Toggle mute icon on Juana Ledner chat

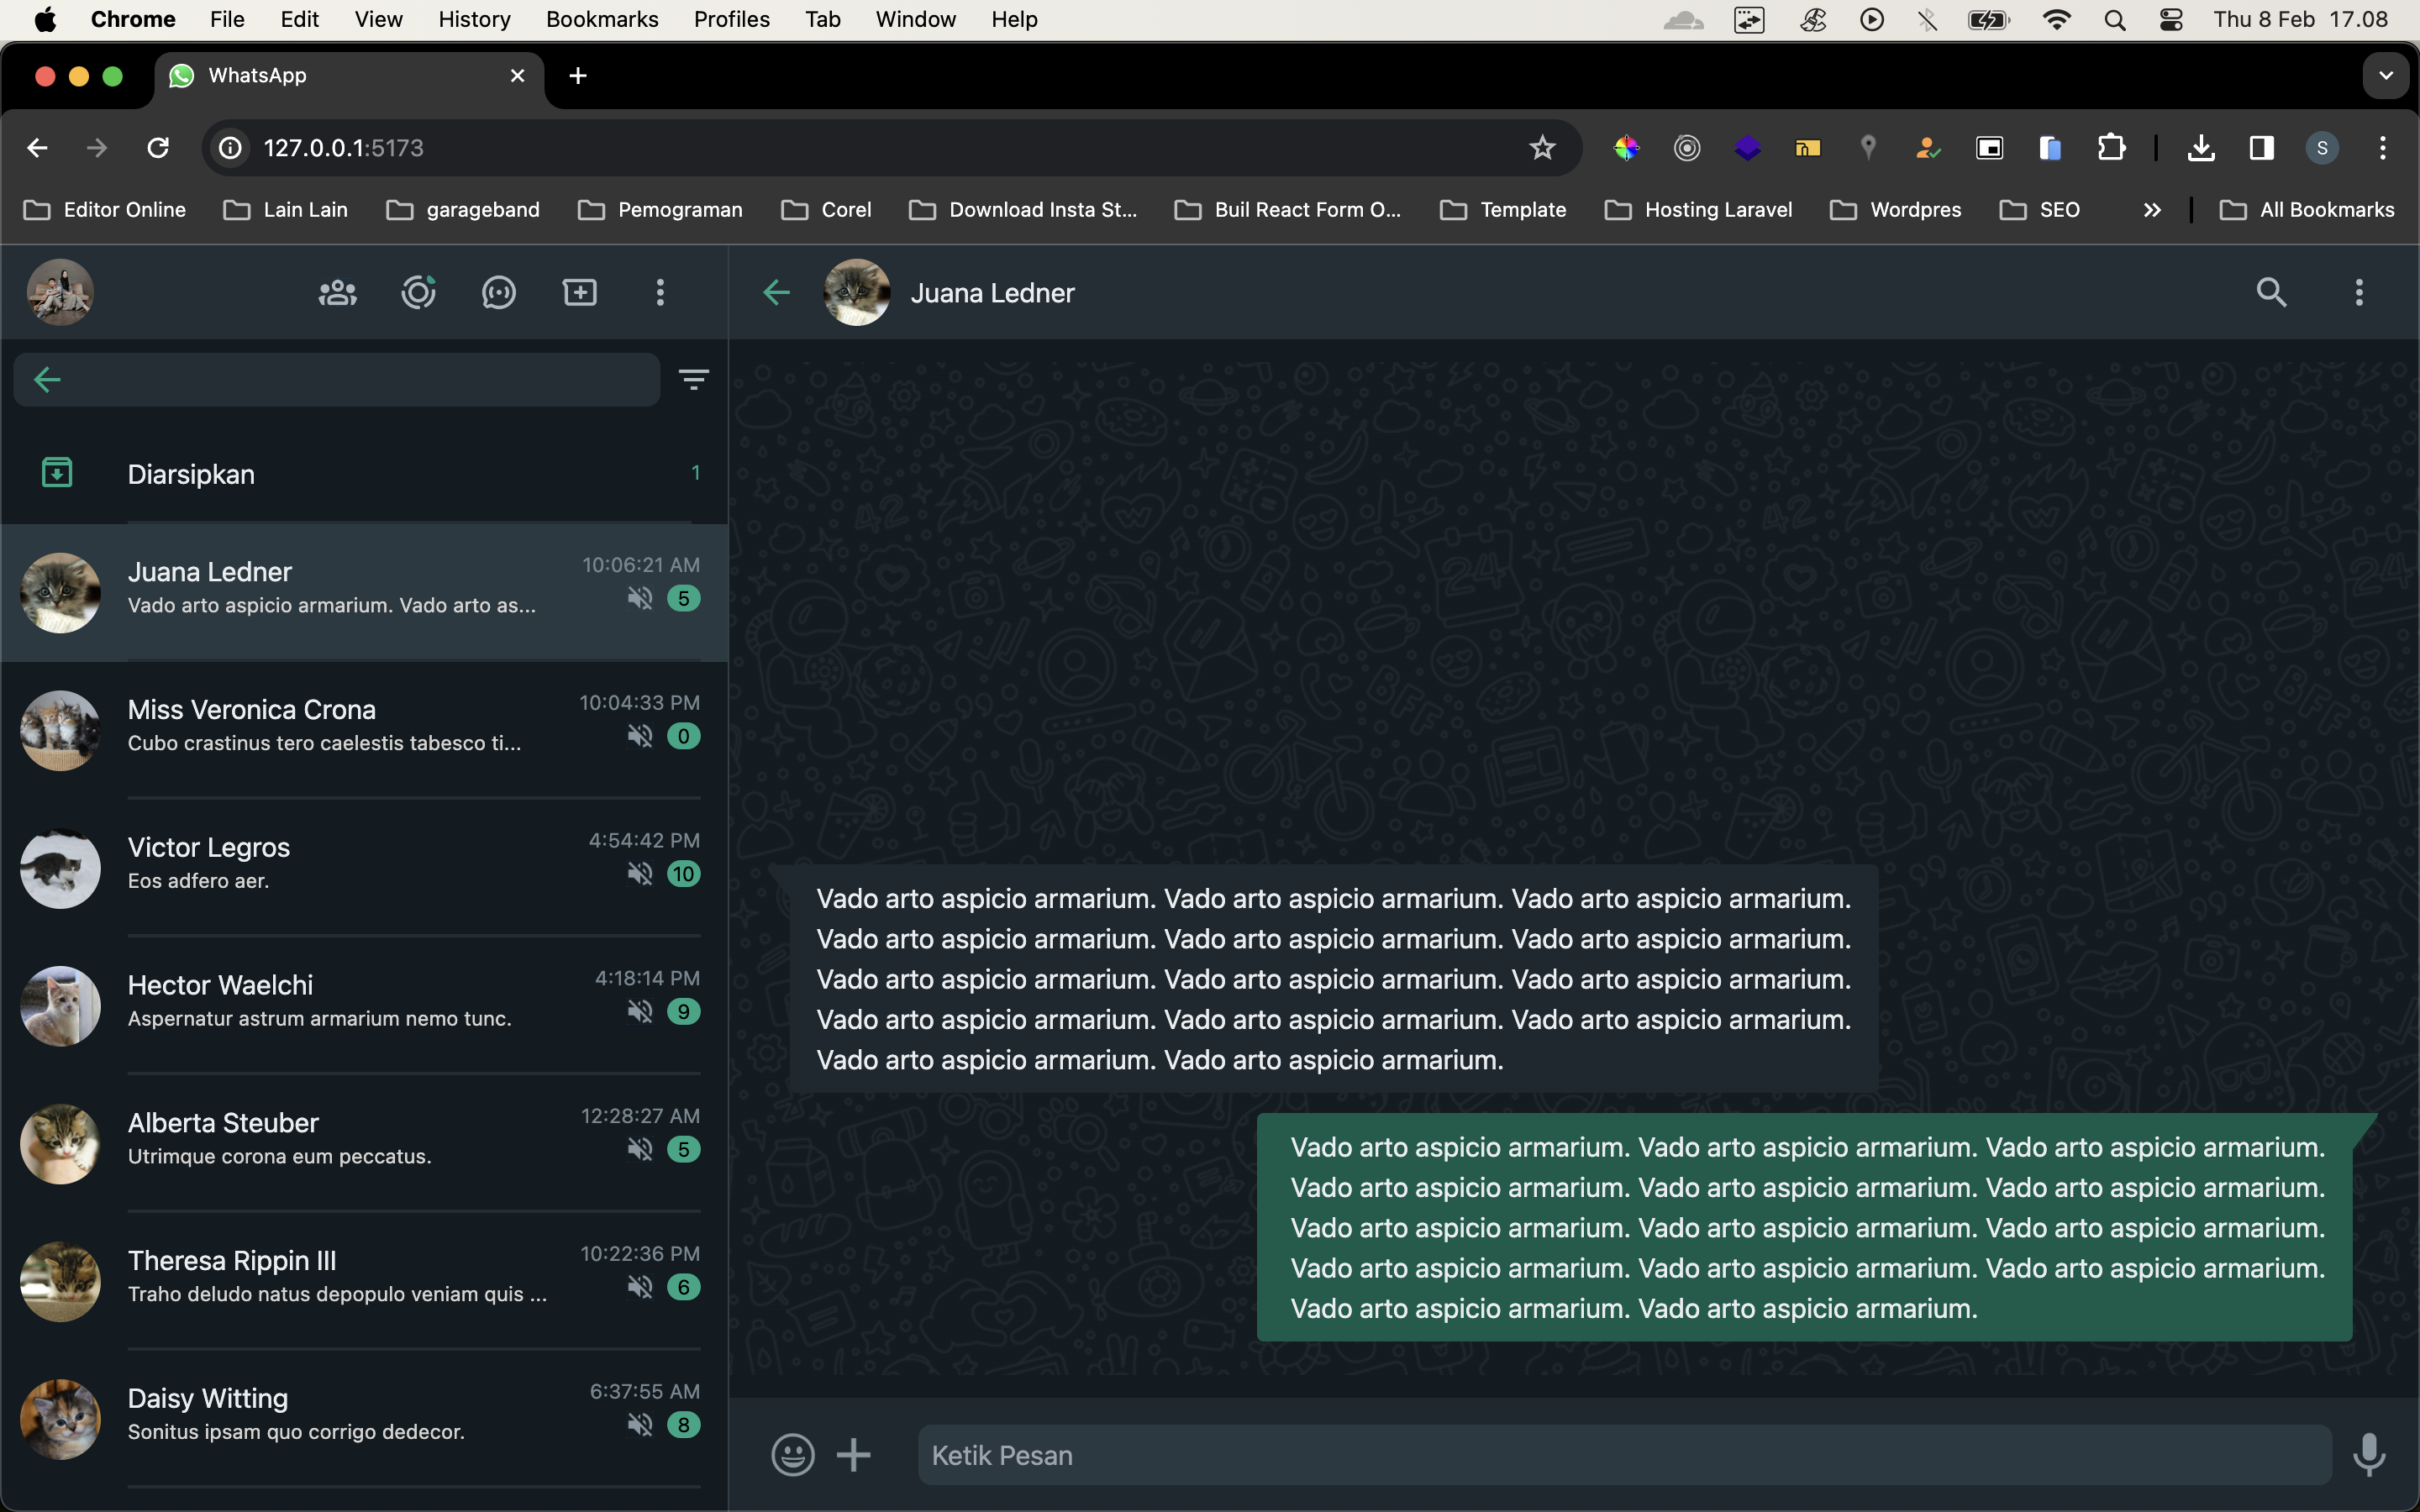[640, 598]
